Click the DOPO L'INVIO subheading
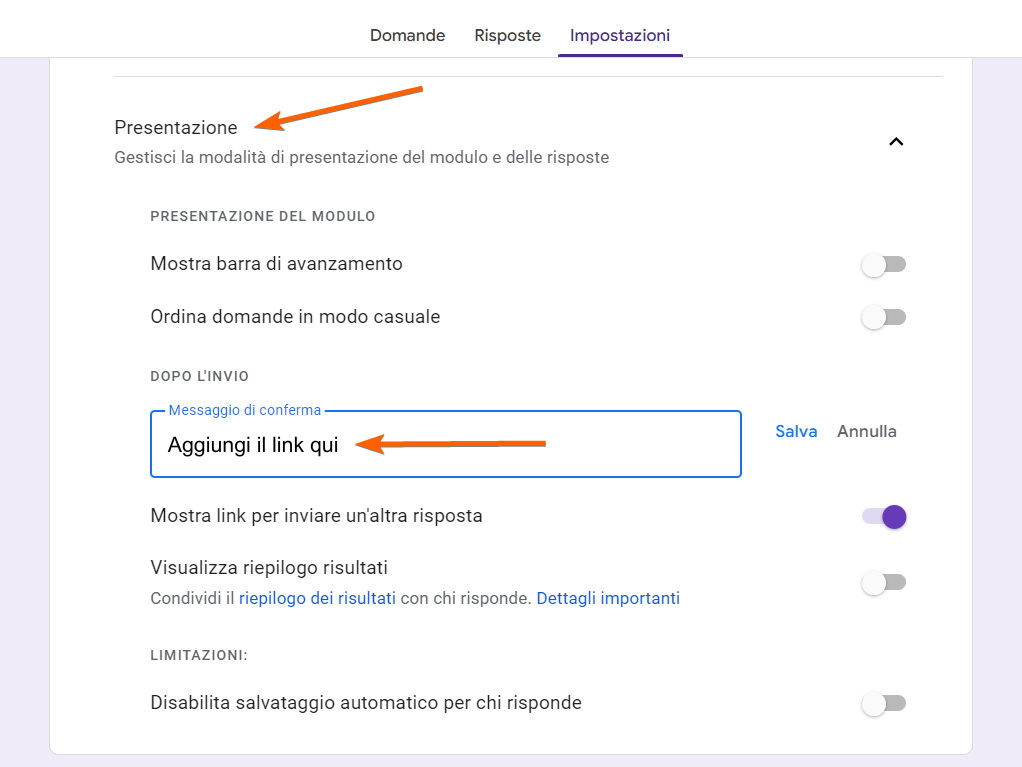 199,377
